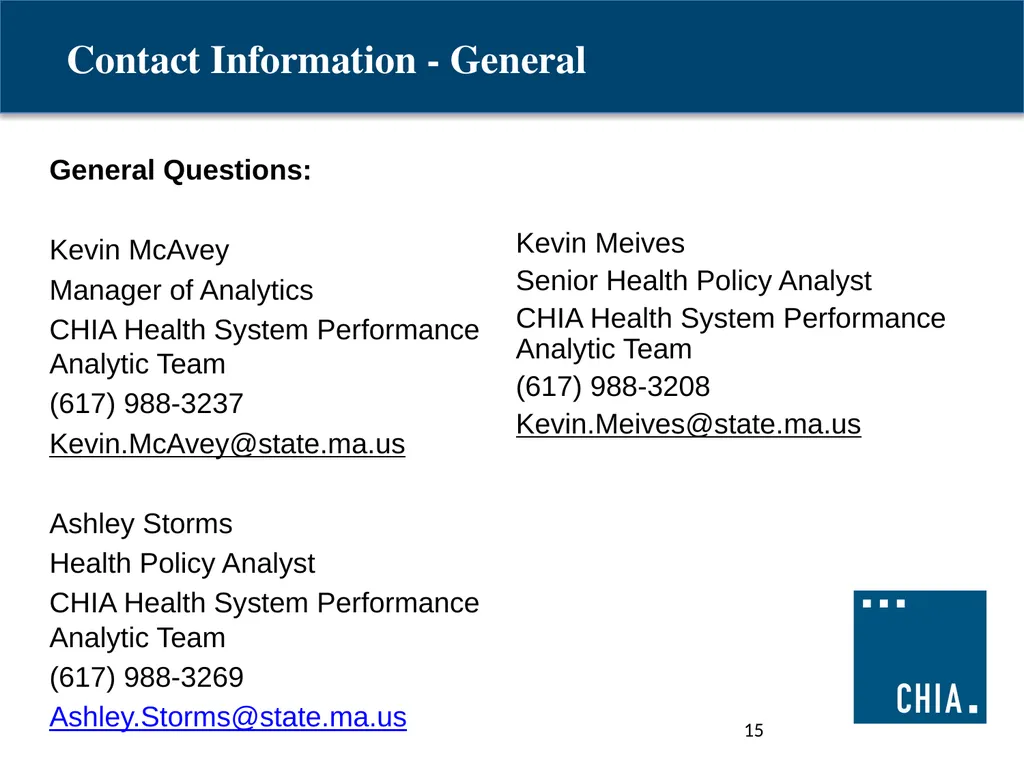Image resolution: width=1024 pixels, height=768 pixels.
Task: Click Analytic Team text under Kevin McAvey
Action: tap(137, 364)
